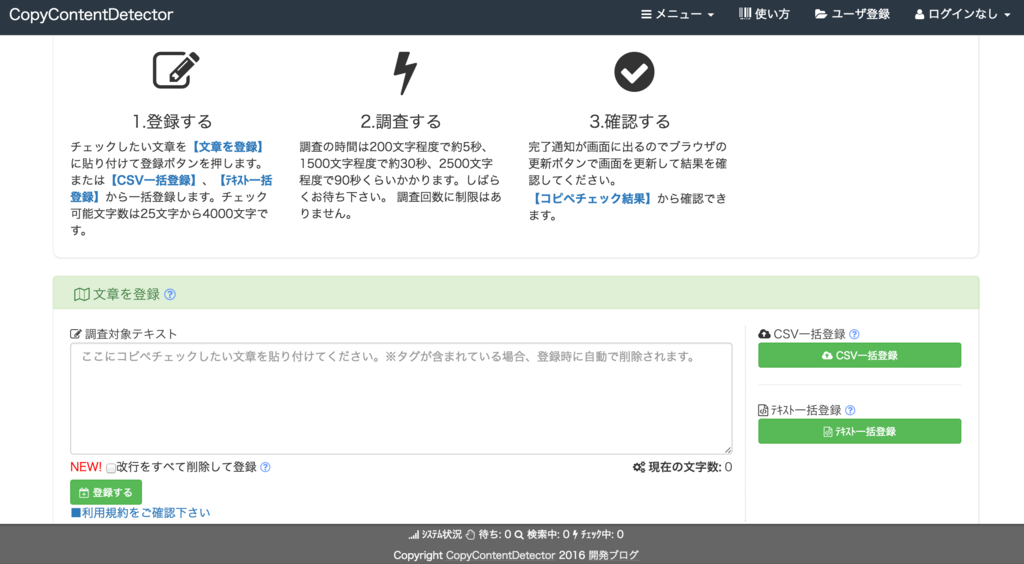Click the file icon beside ﾃｷｽﾄ一括登録 heading
1024x564 pixels.
(763, 410)
